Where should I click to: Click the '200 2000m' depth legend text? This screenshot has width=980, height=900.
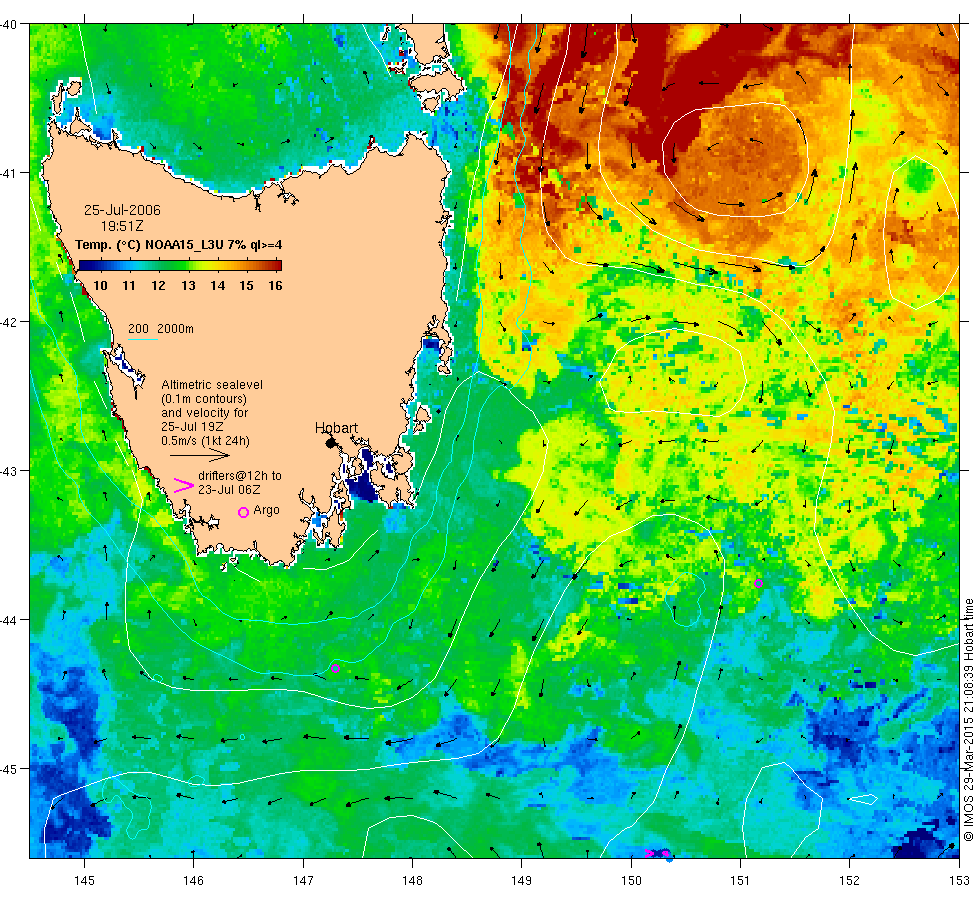[161, 329]
